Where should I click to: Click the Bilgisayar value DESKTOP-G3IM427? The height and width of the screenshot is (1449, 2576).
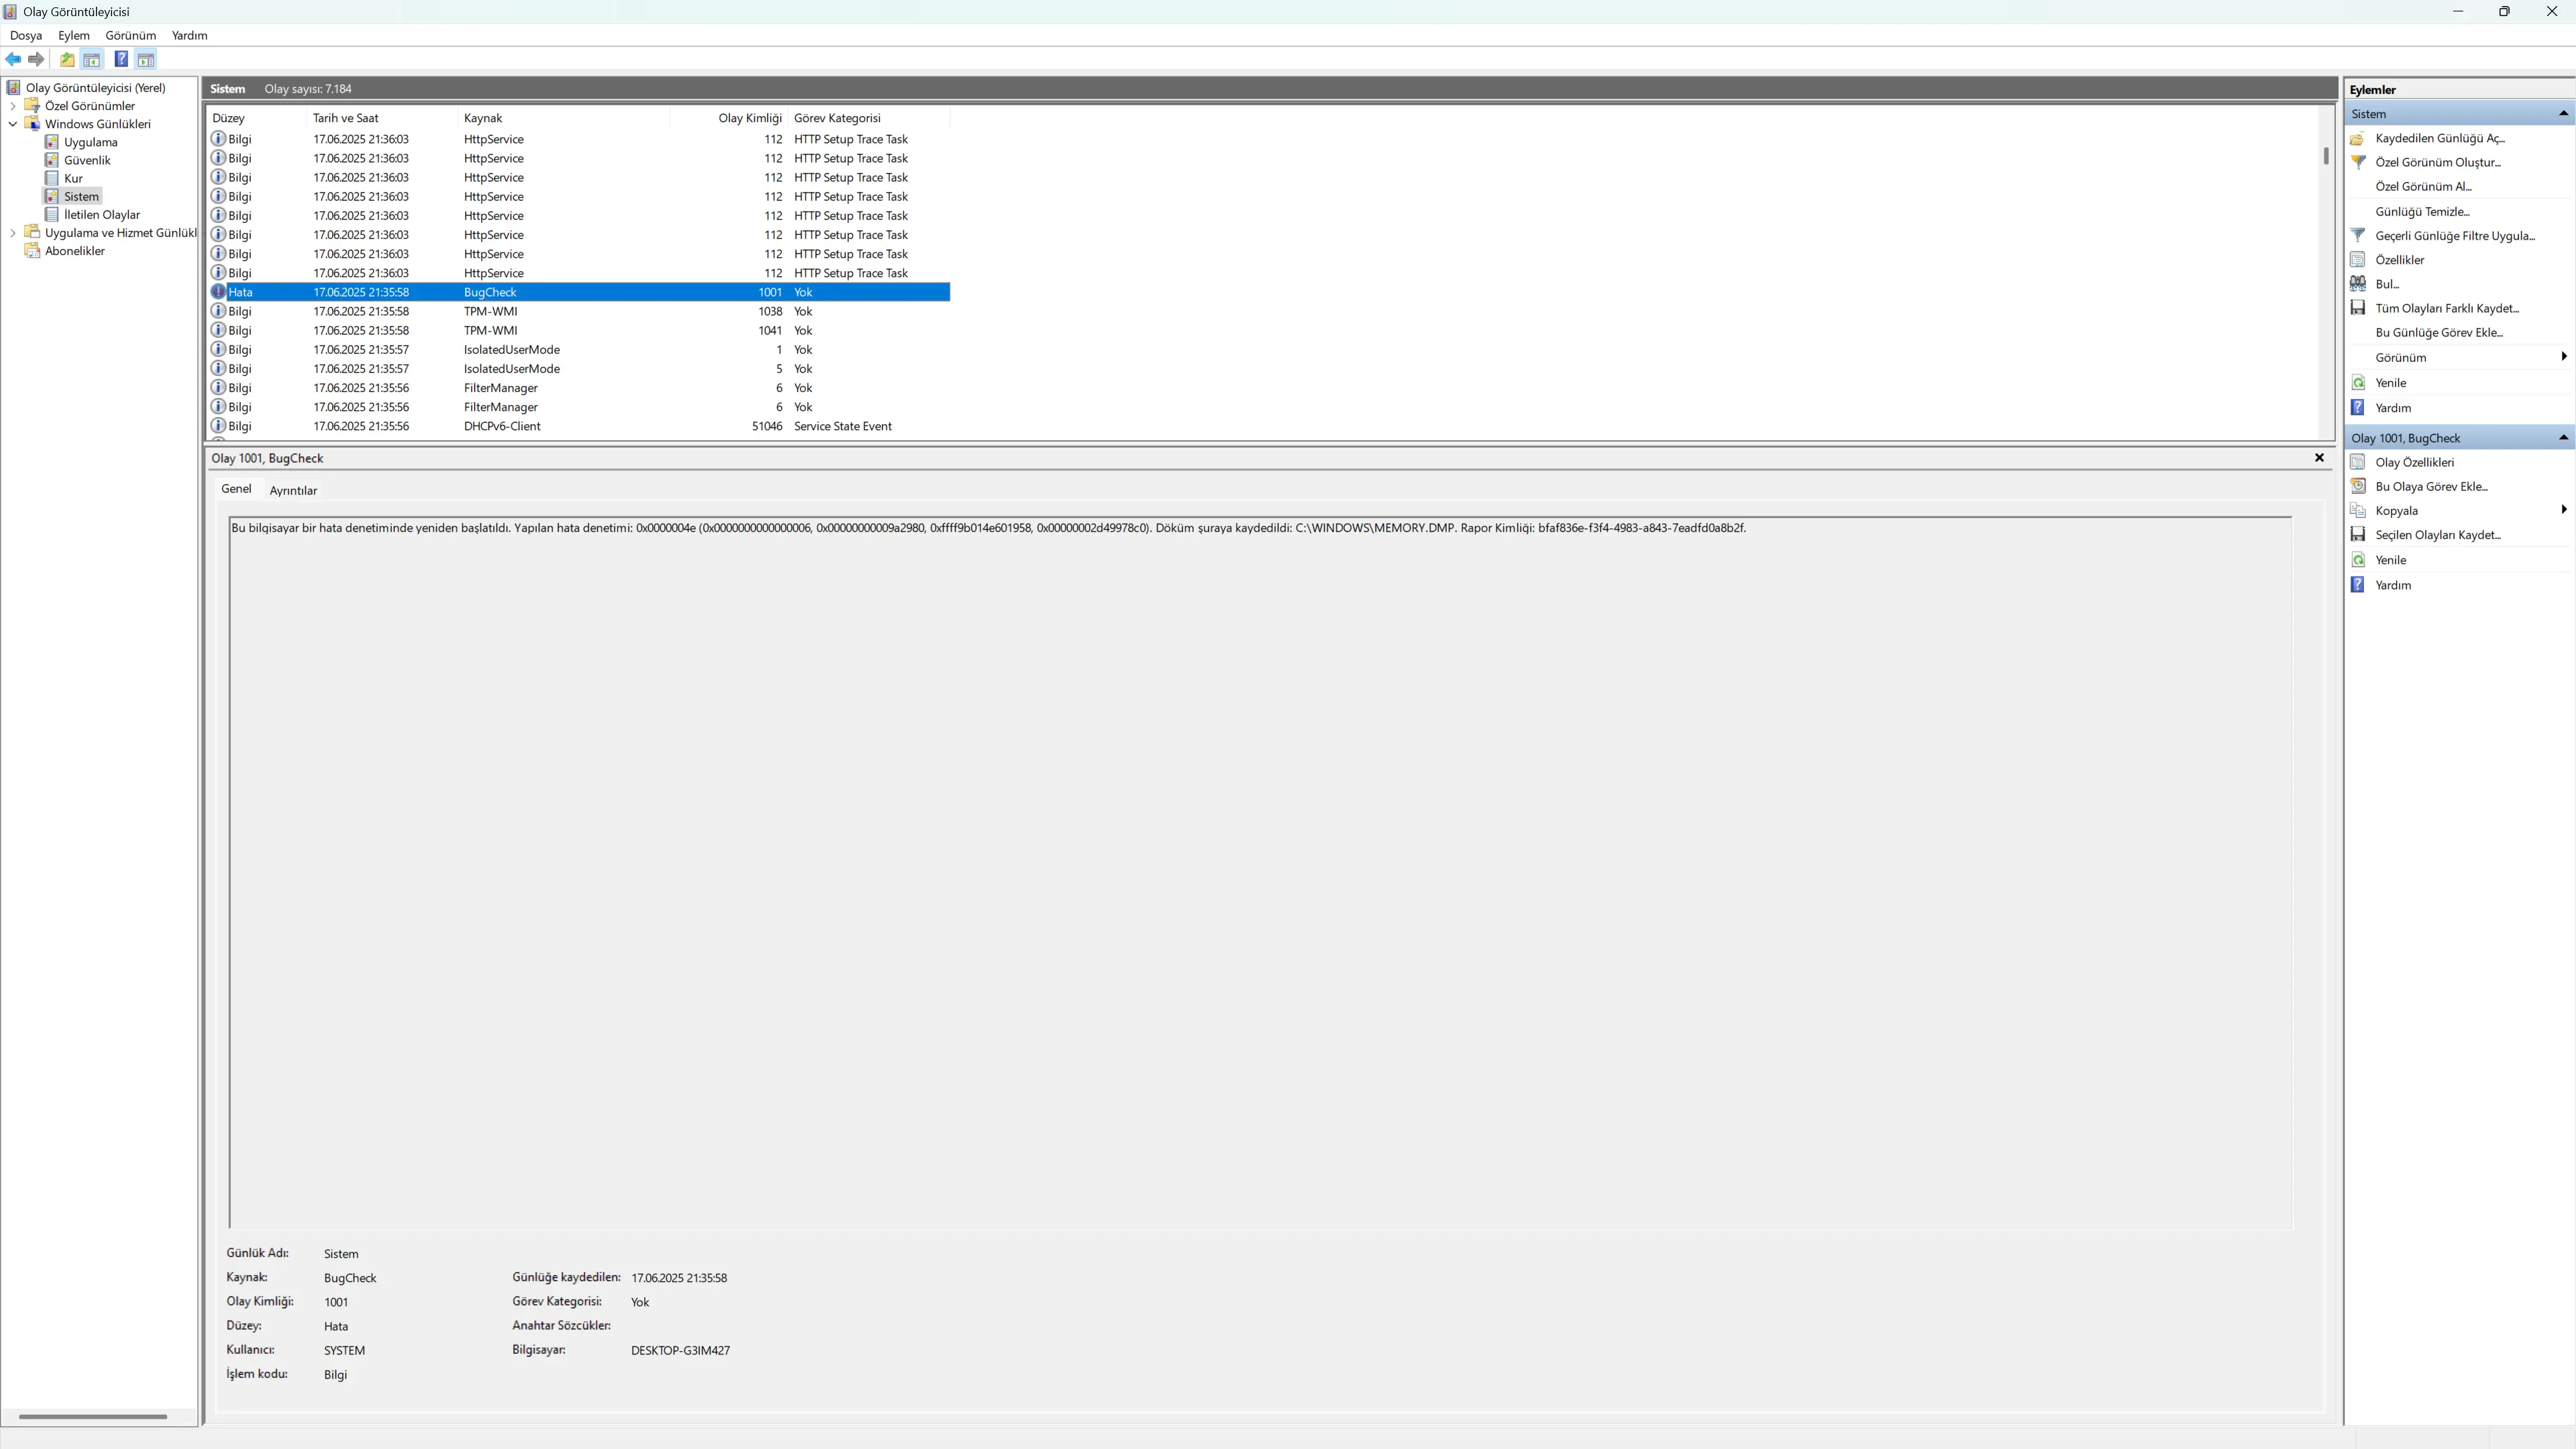[680, 1350]
